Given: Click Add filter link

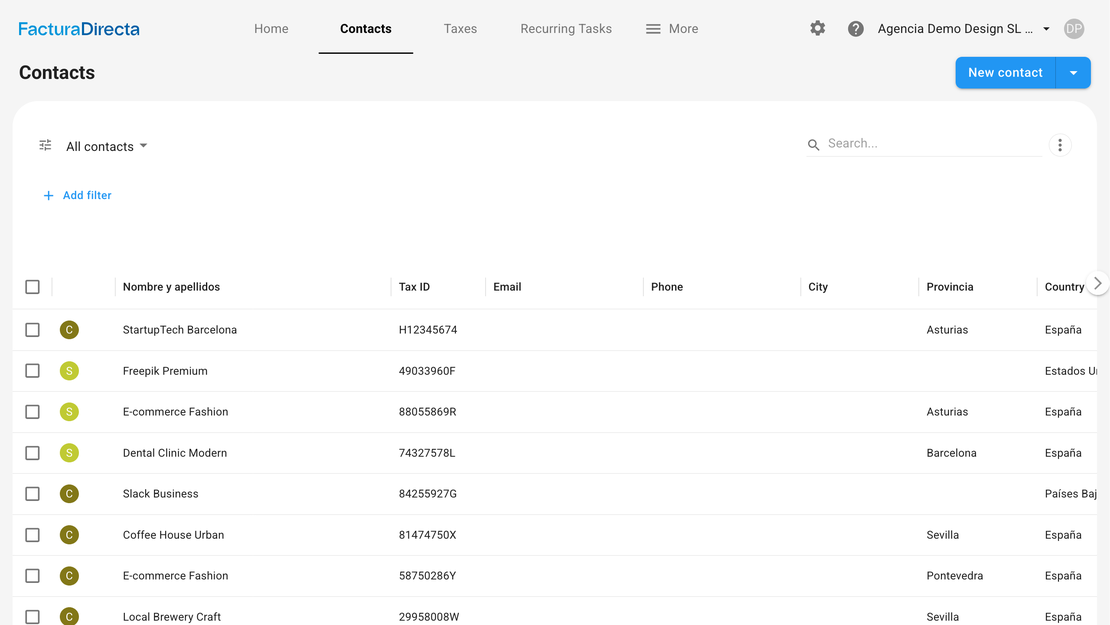Looking at the screenshot, I should pyautogui.click(x=78, y=196).
